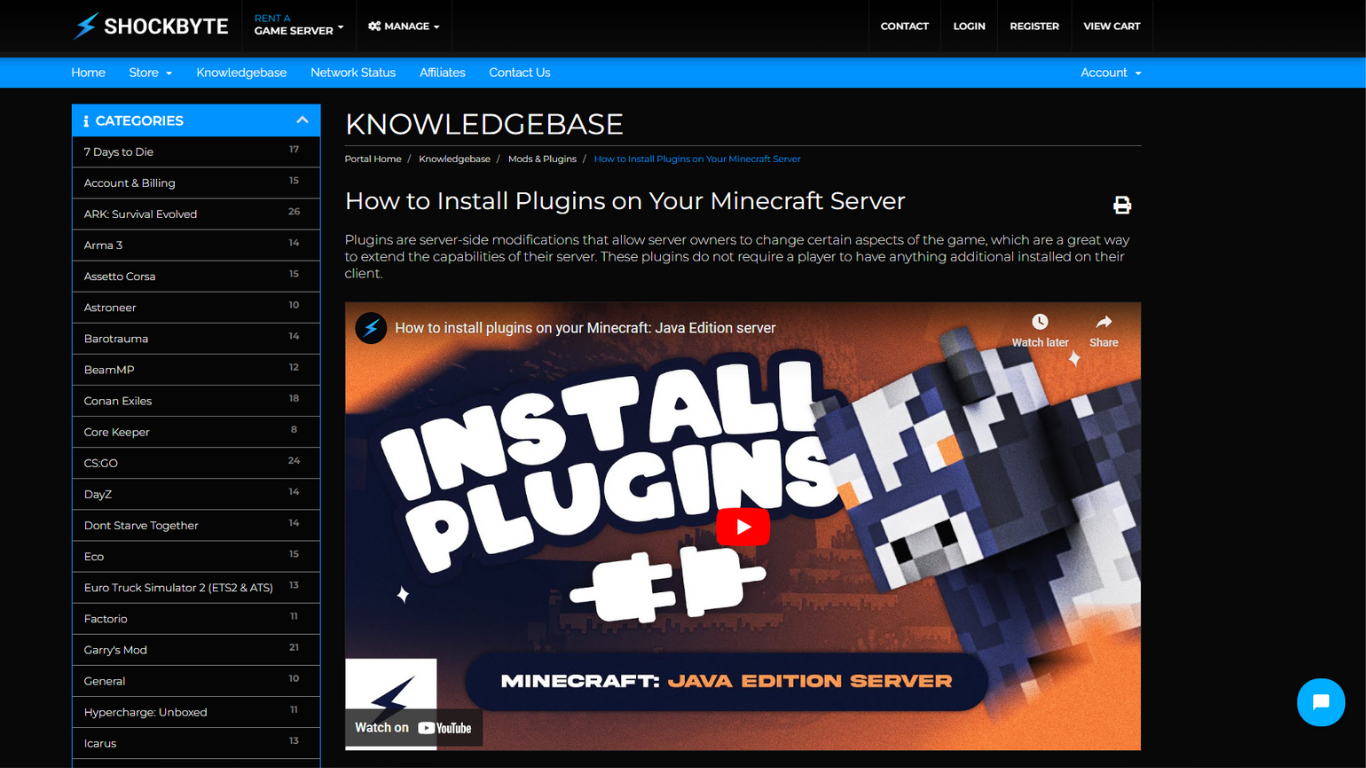The height and width of the screenshot is (768, 1366).
Task: Select Network Status in navigation
Action: [x=353, y=73]
